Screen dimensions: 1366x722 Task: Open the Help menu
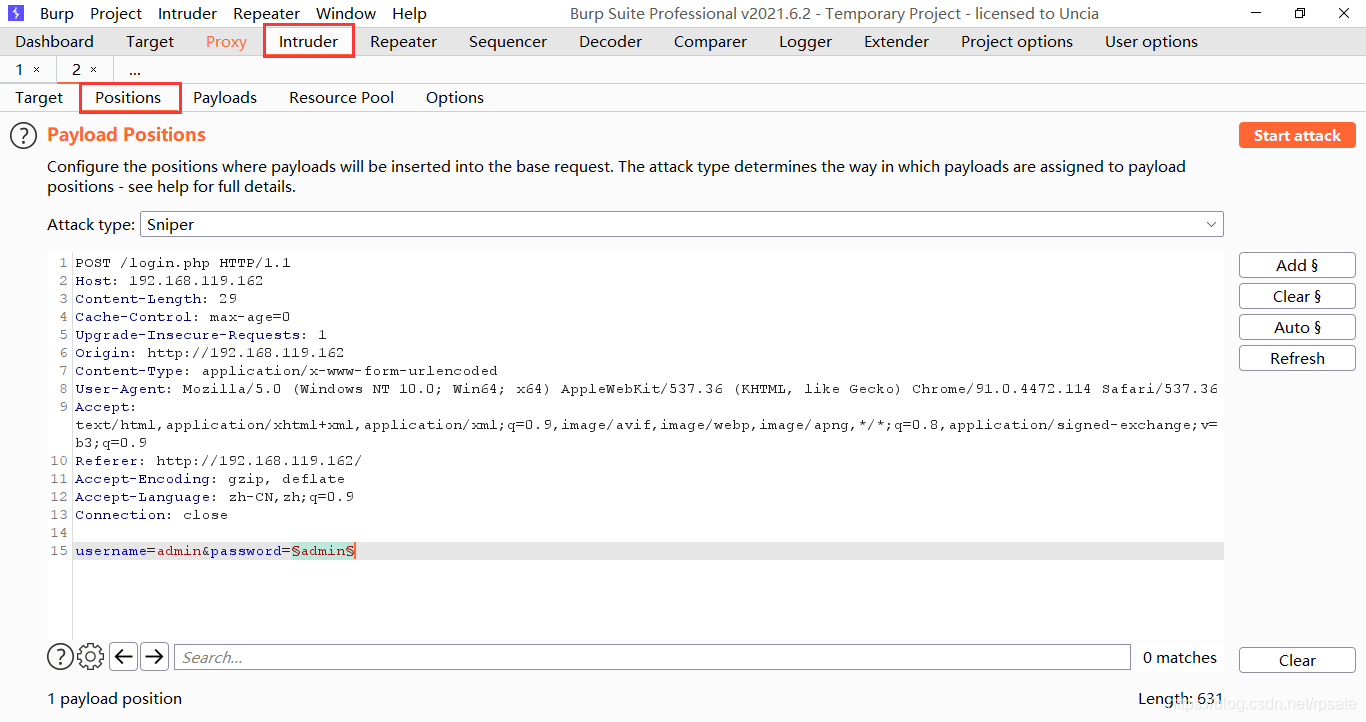tap(409, 14)
